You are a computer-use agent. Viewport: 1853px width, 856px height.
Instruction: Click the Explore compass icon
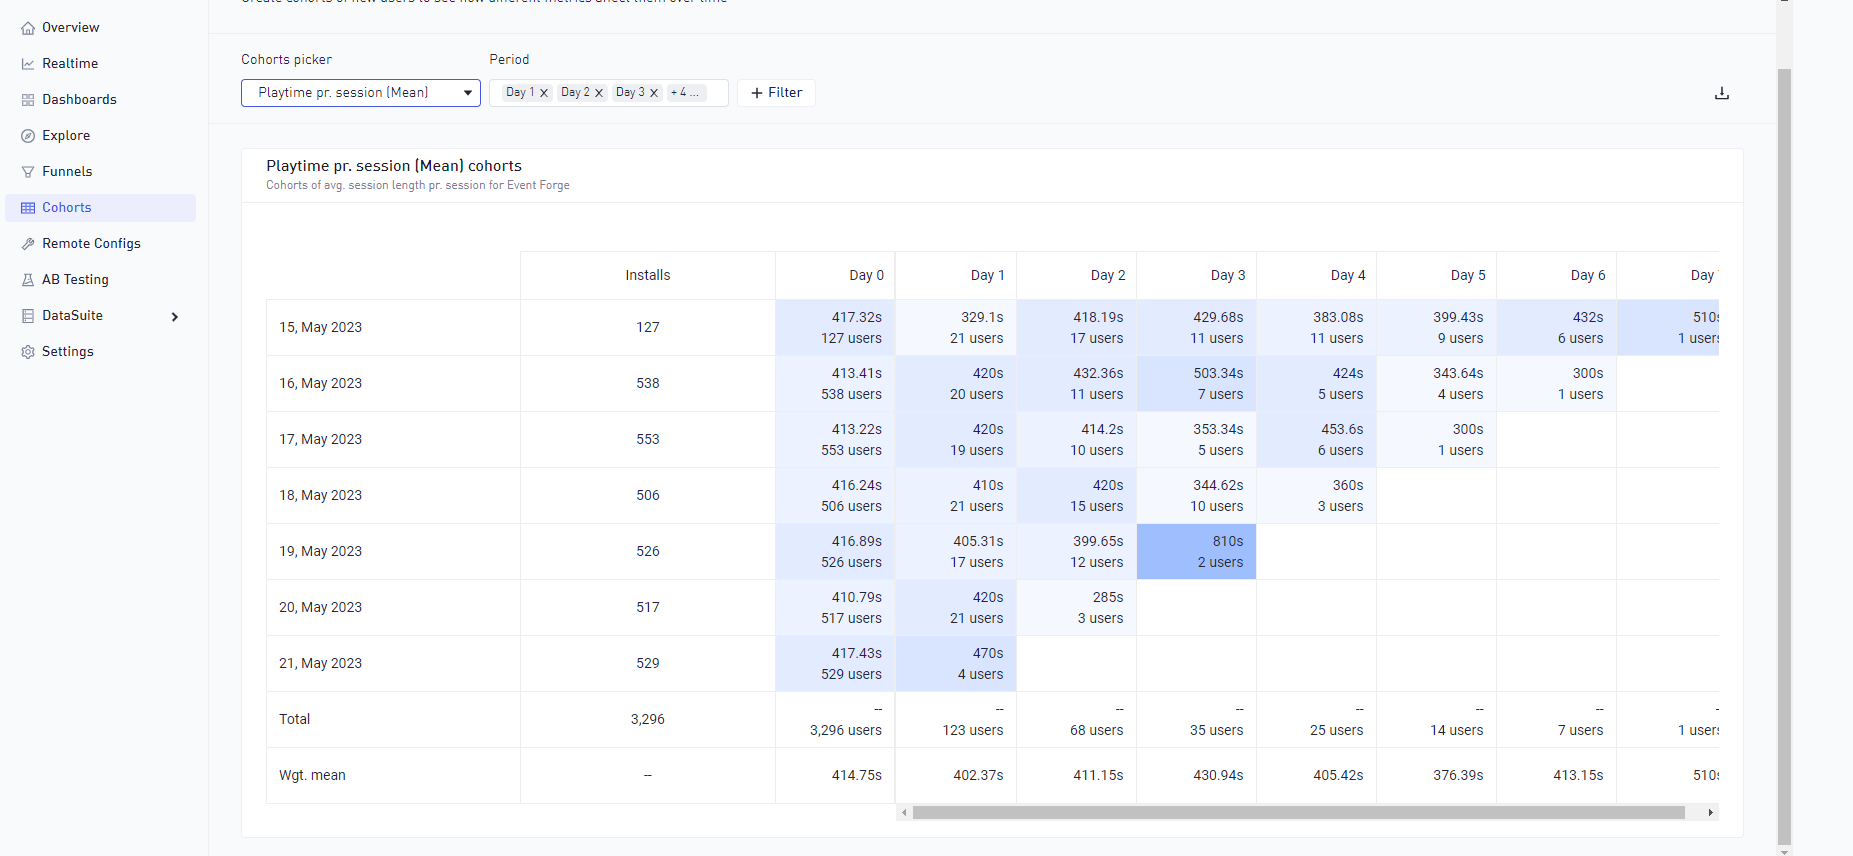click(x=28, y=136)
